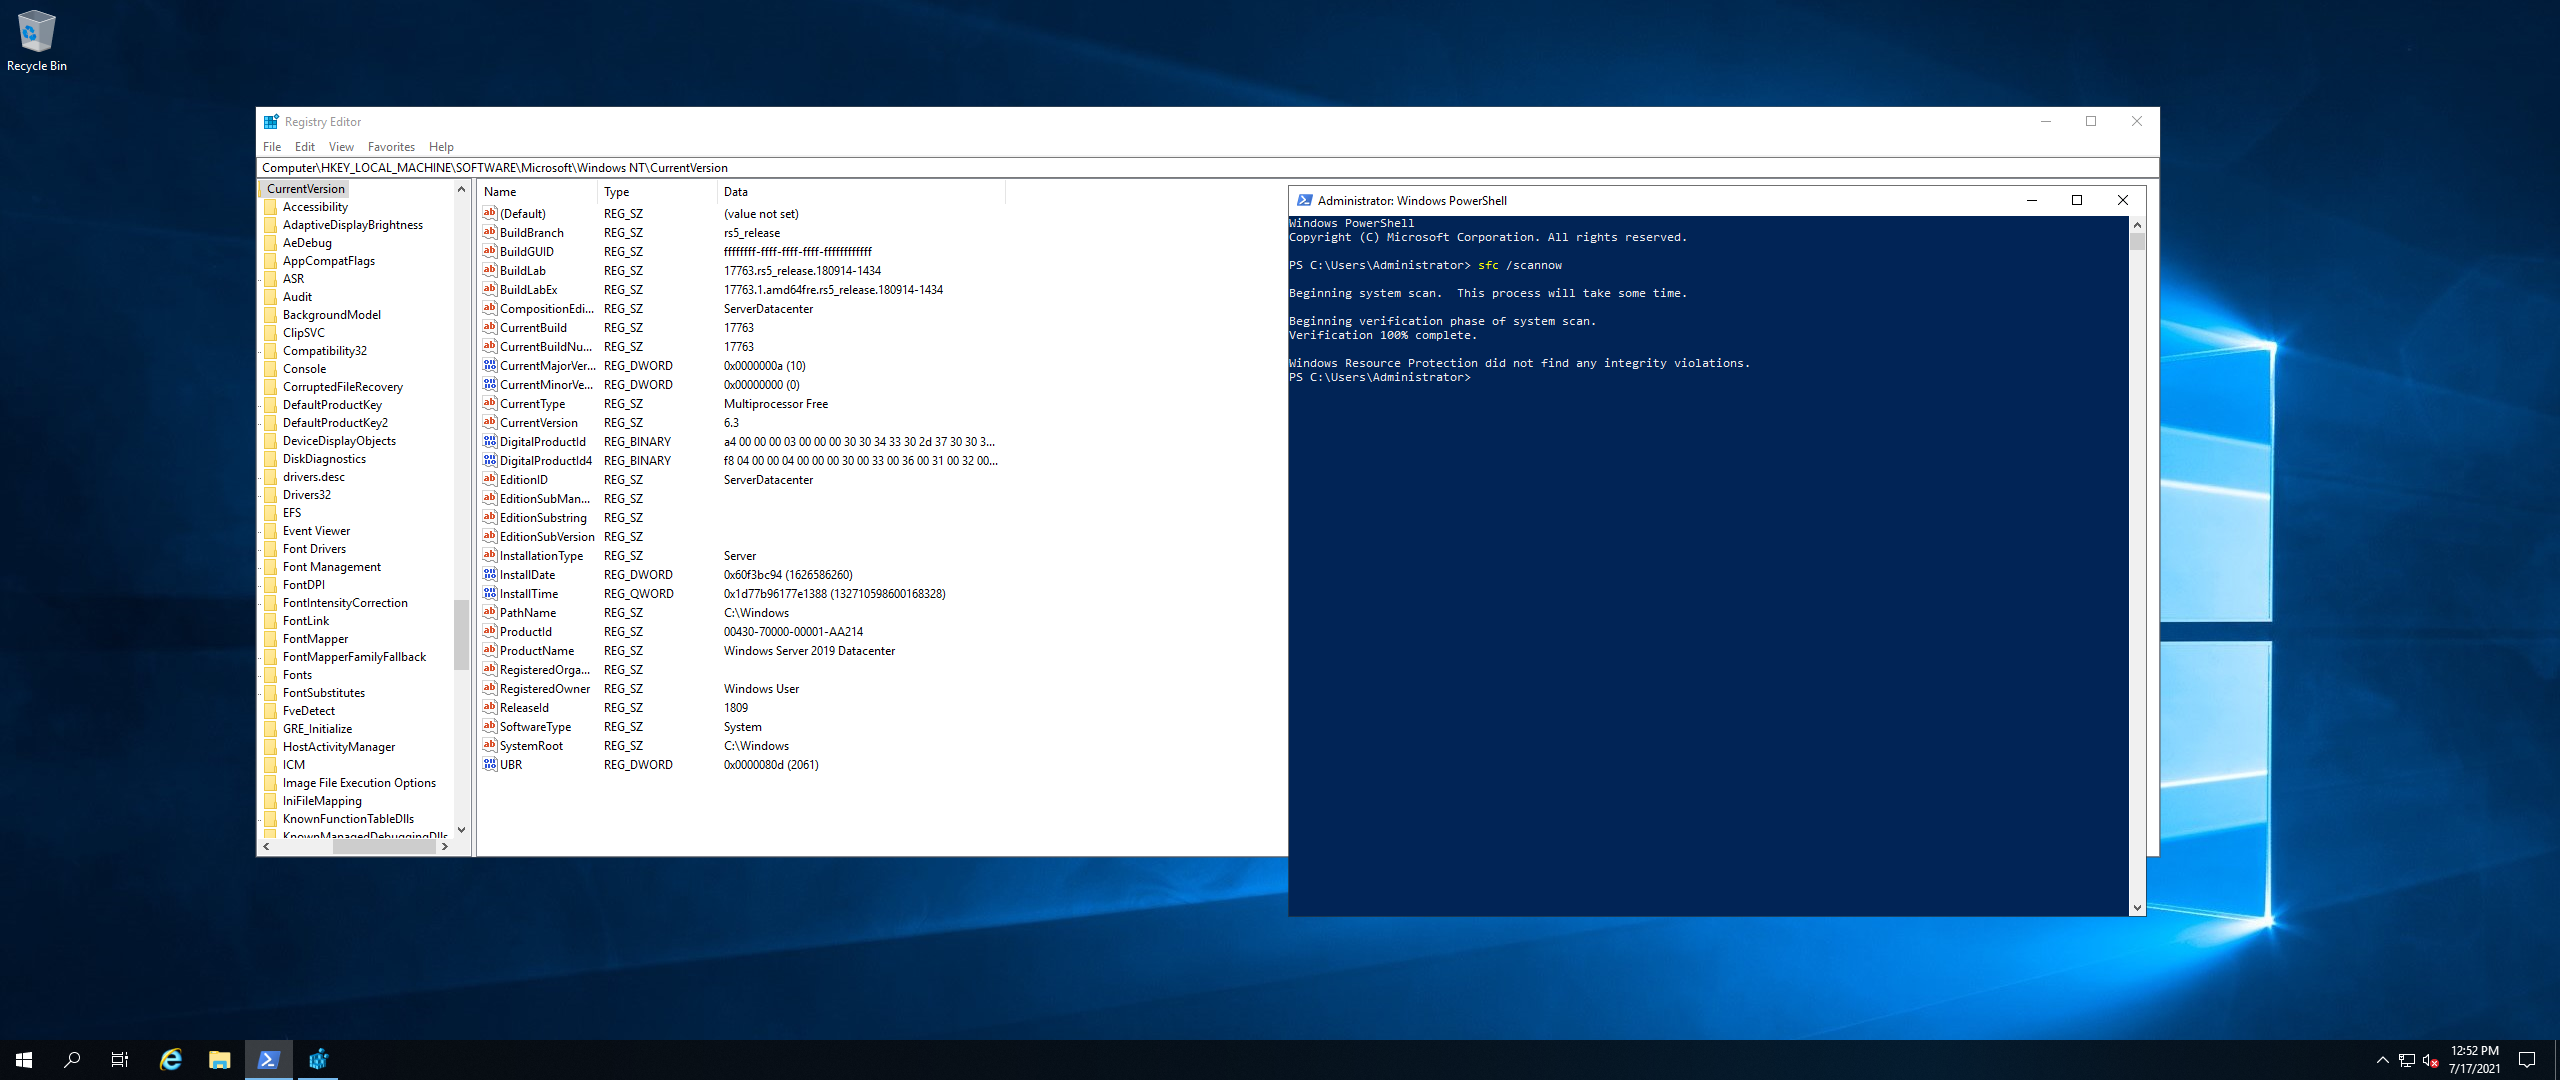Click the Registry Editor title bar icon
This screenshot has width=2560, height=1080.
[x=271, y=122]
